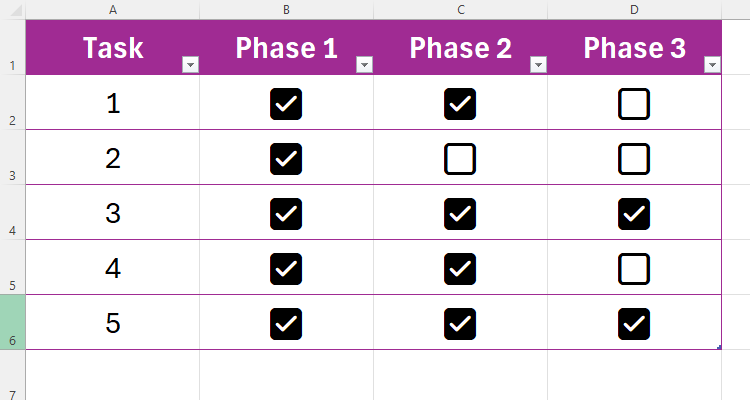750x400 pixels.
Task: Click the table resize handle at bottom-right corner
Action: (x=719, y=347)
